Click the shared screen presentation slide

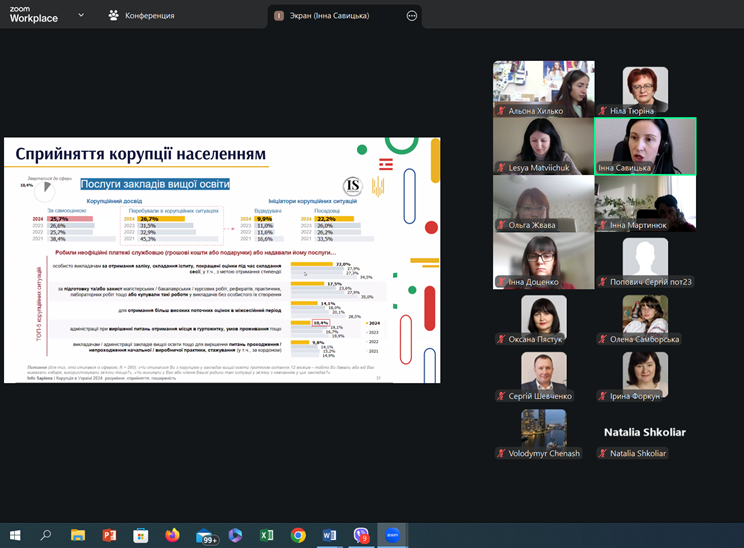(x=222, y=260)
